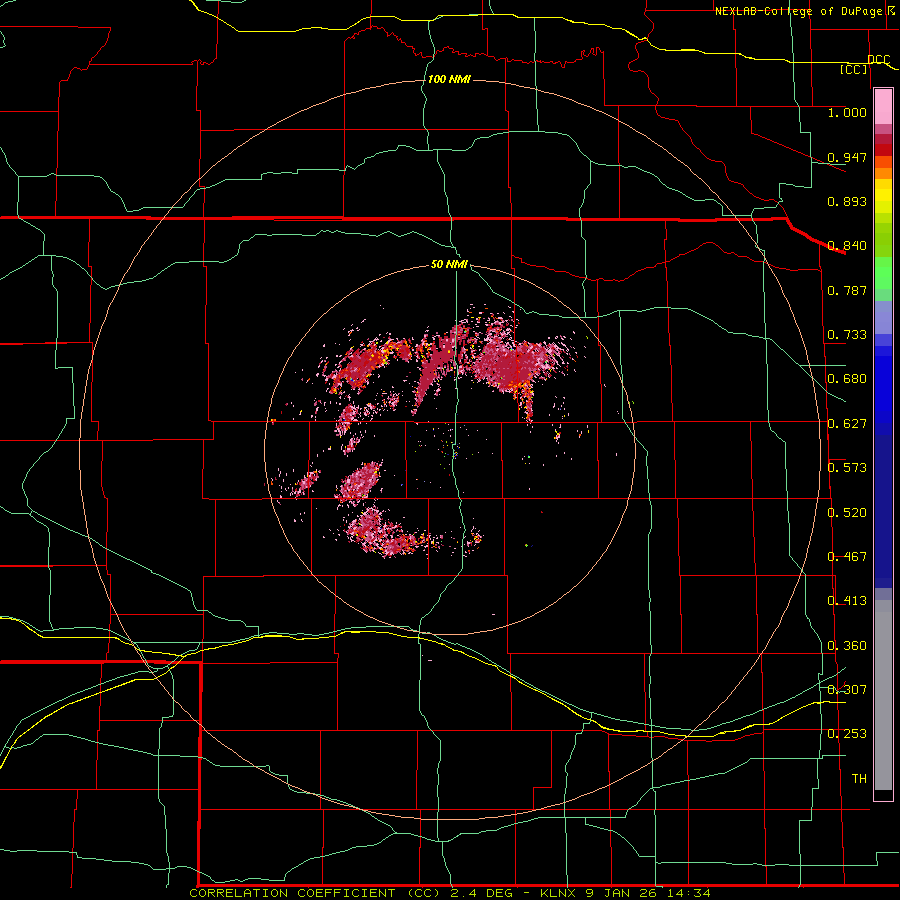Pick the lavender segment of color bar
Viewport: 900px width, 900px height.
(x=883, y=318)
